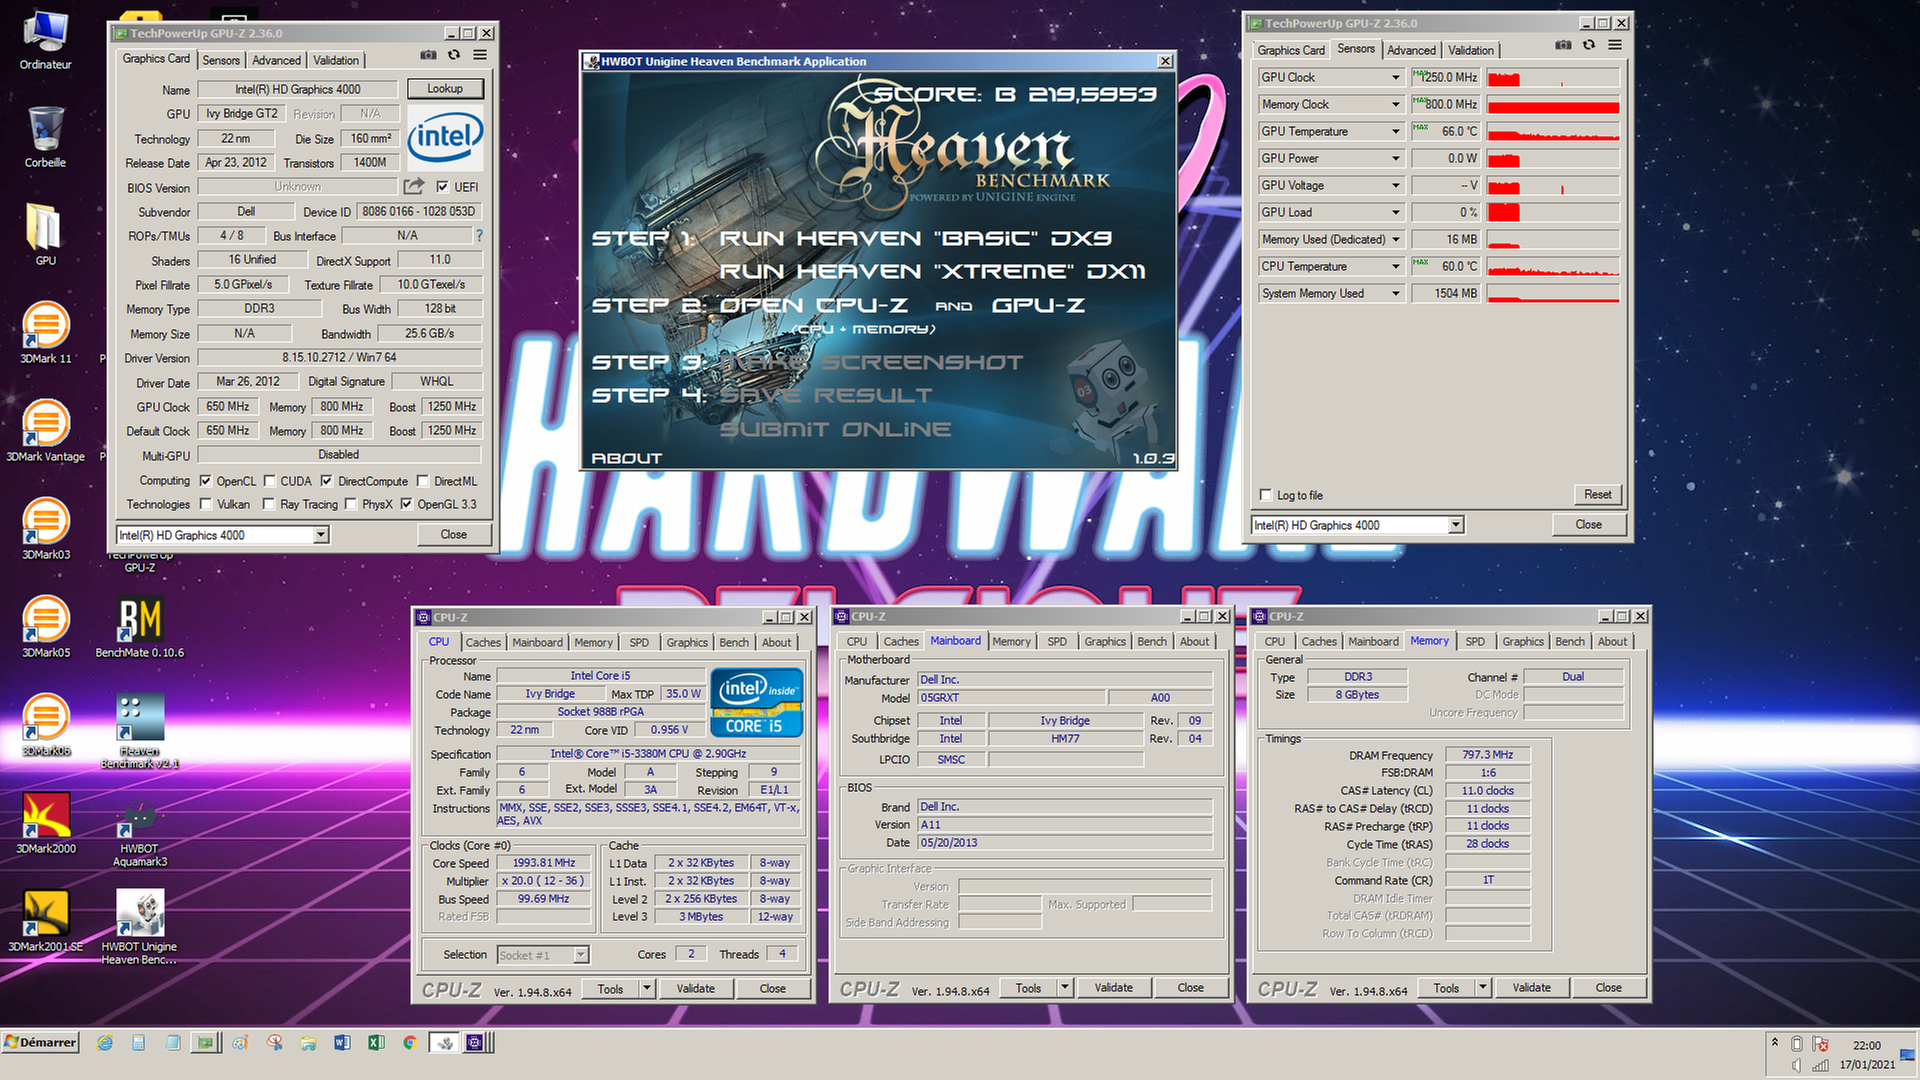Toggle the Vulkan checkbox
Screen dimensions: 1920x1080
205,504
